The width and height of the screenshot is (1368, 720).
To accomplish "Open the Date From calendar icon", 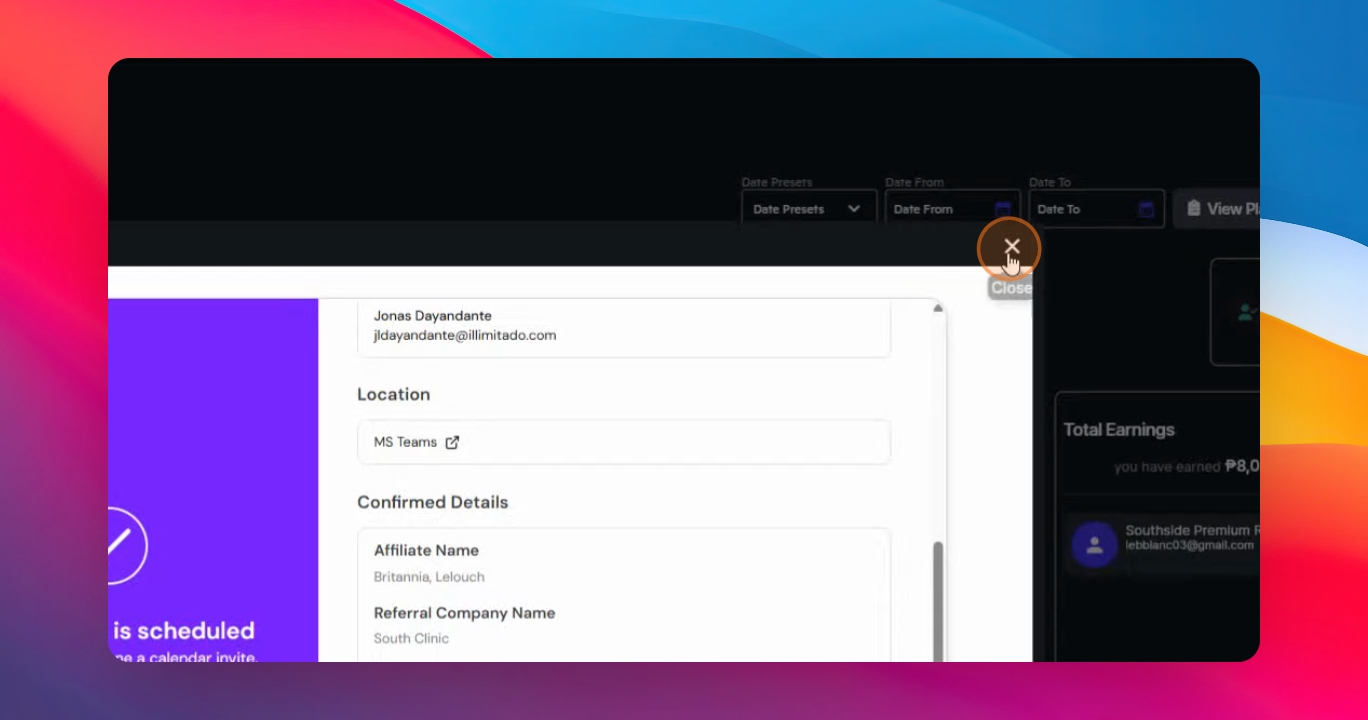I will (x=1003, y=209).
